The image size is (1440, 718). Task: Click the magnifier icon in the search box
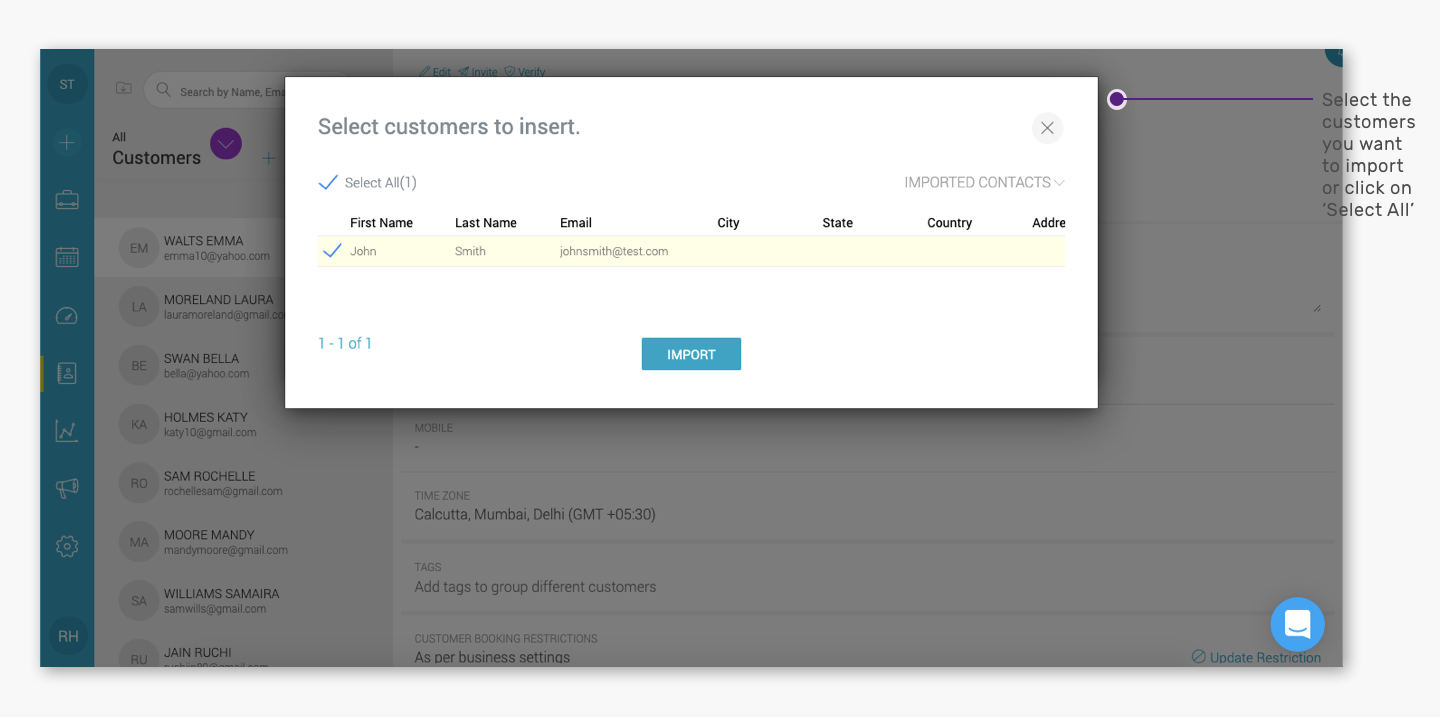[163, 91]
